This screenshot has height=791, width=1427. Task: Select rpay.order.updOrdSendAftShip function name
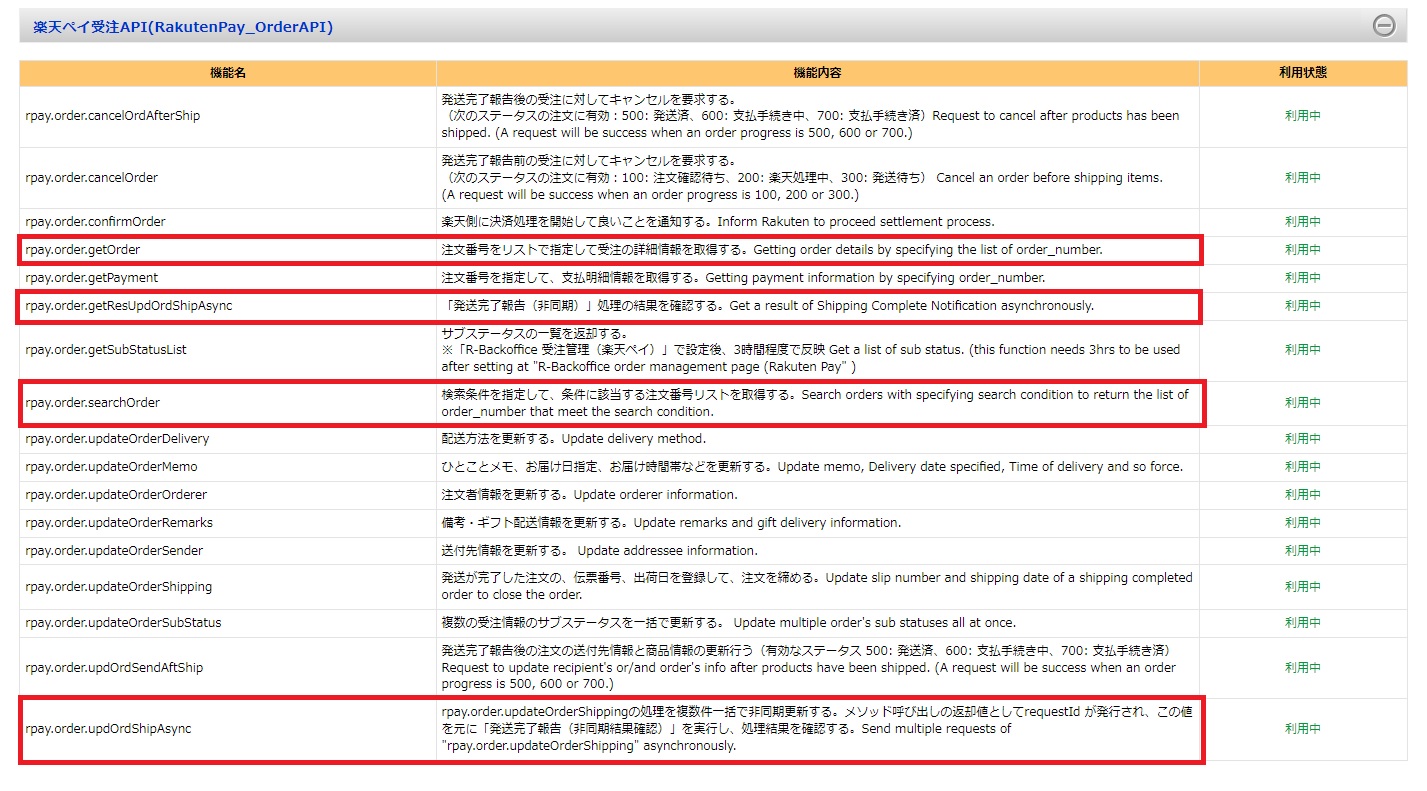(x=114, y=668)
